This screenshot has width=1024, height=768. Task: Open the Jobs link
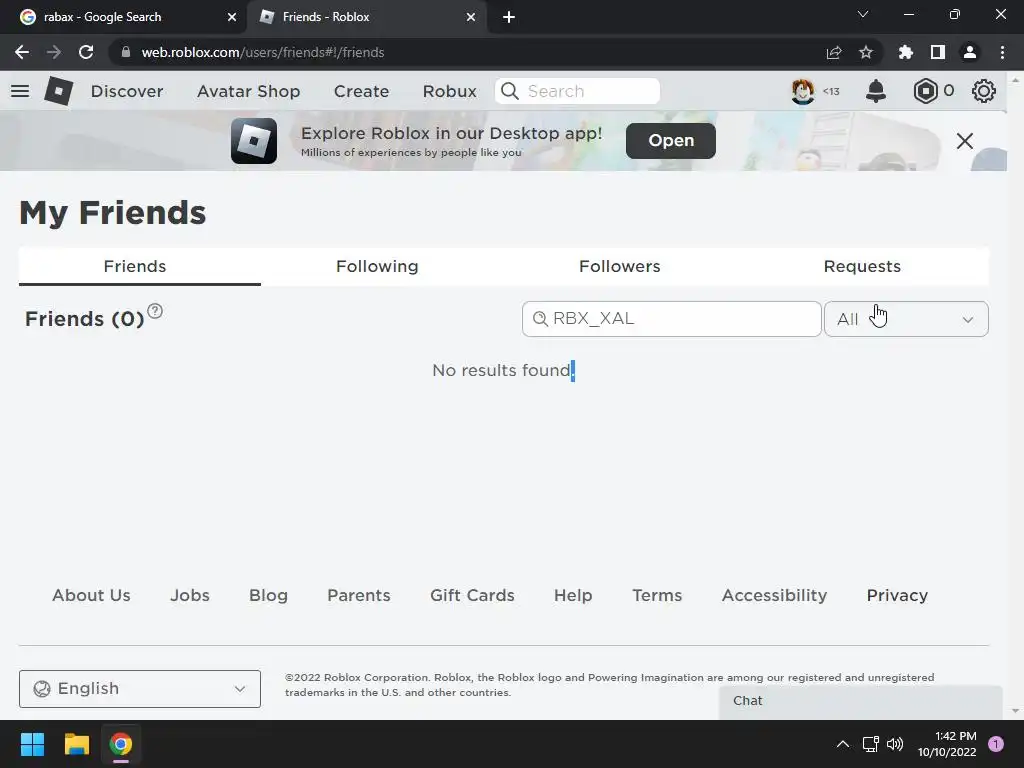tap(189, 595)
